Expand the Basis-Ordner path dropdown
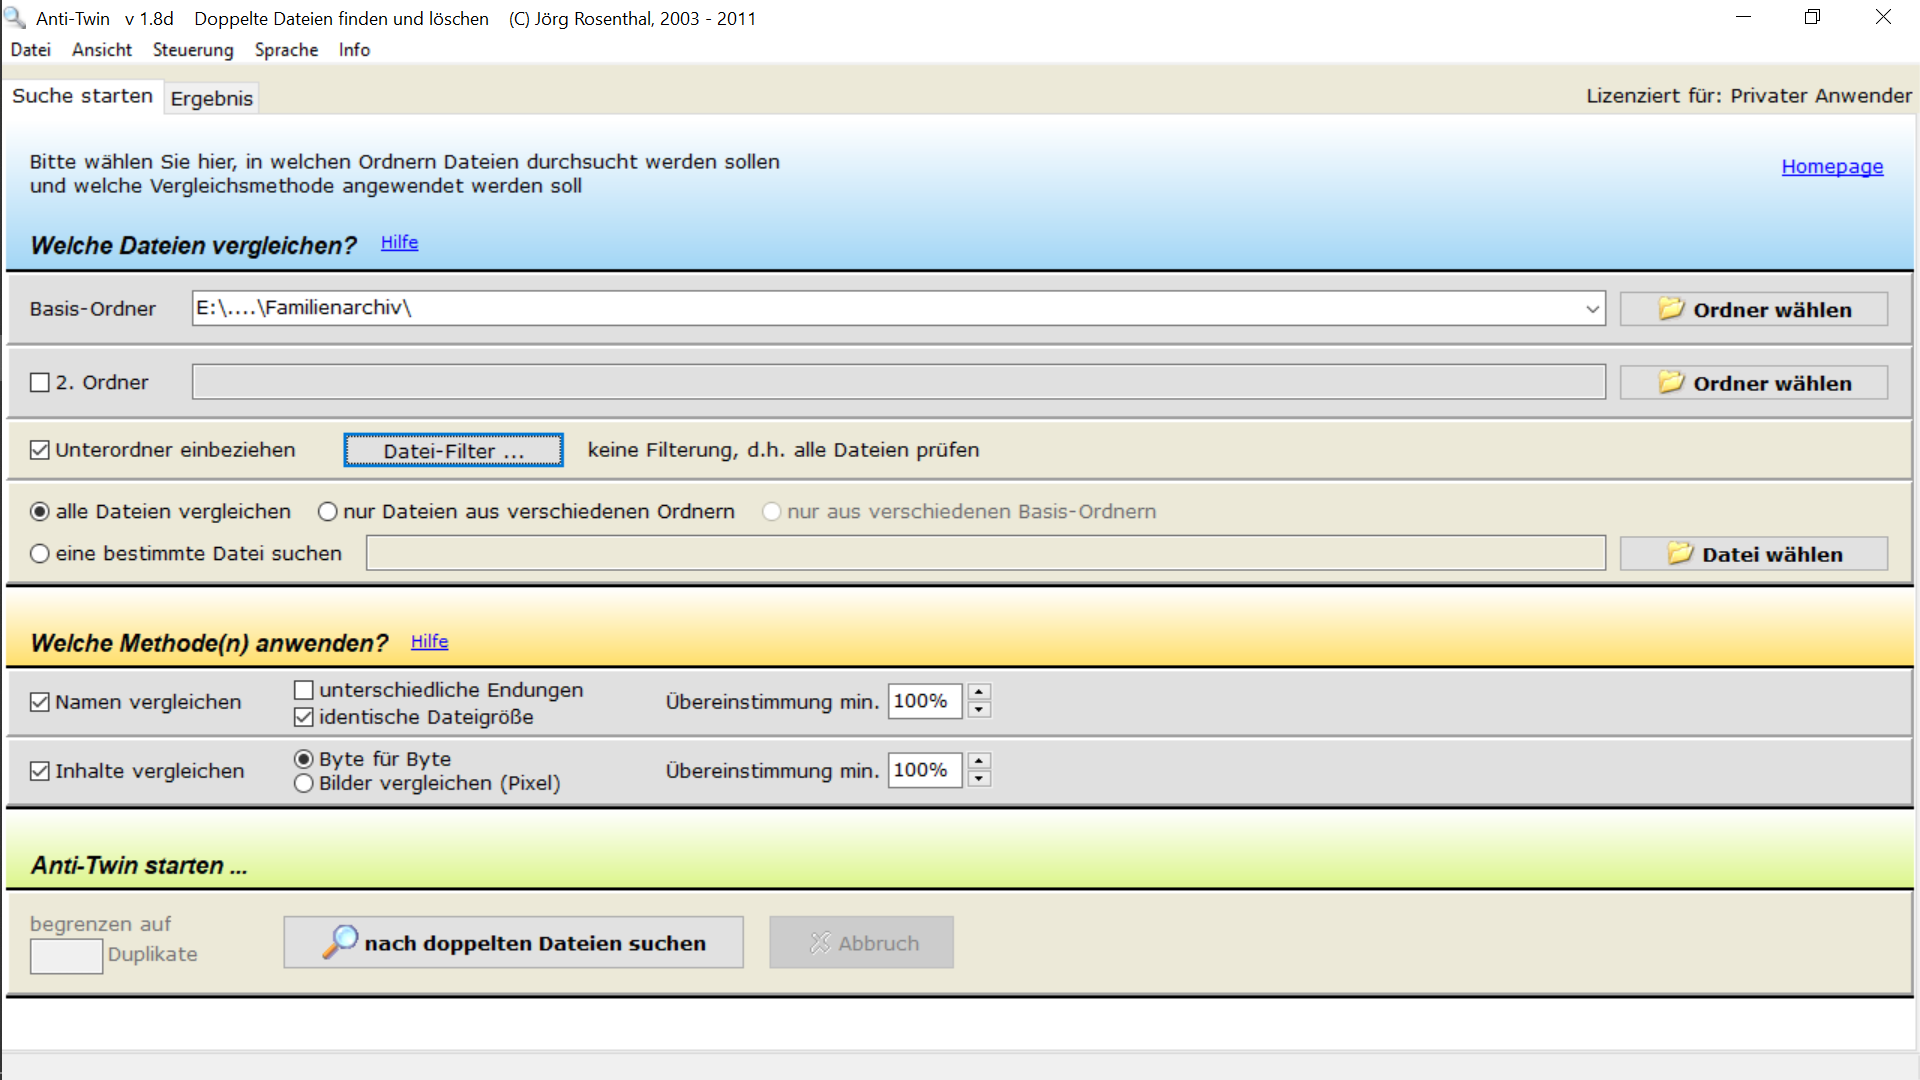The image size is (1920, 1080). point(1592,309)
